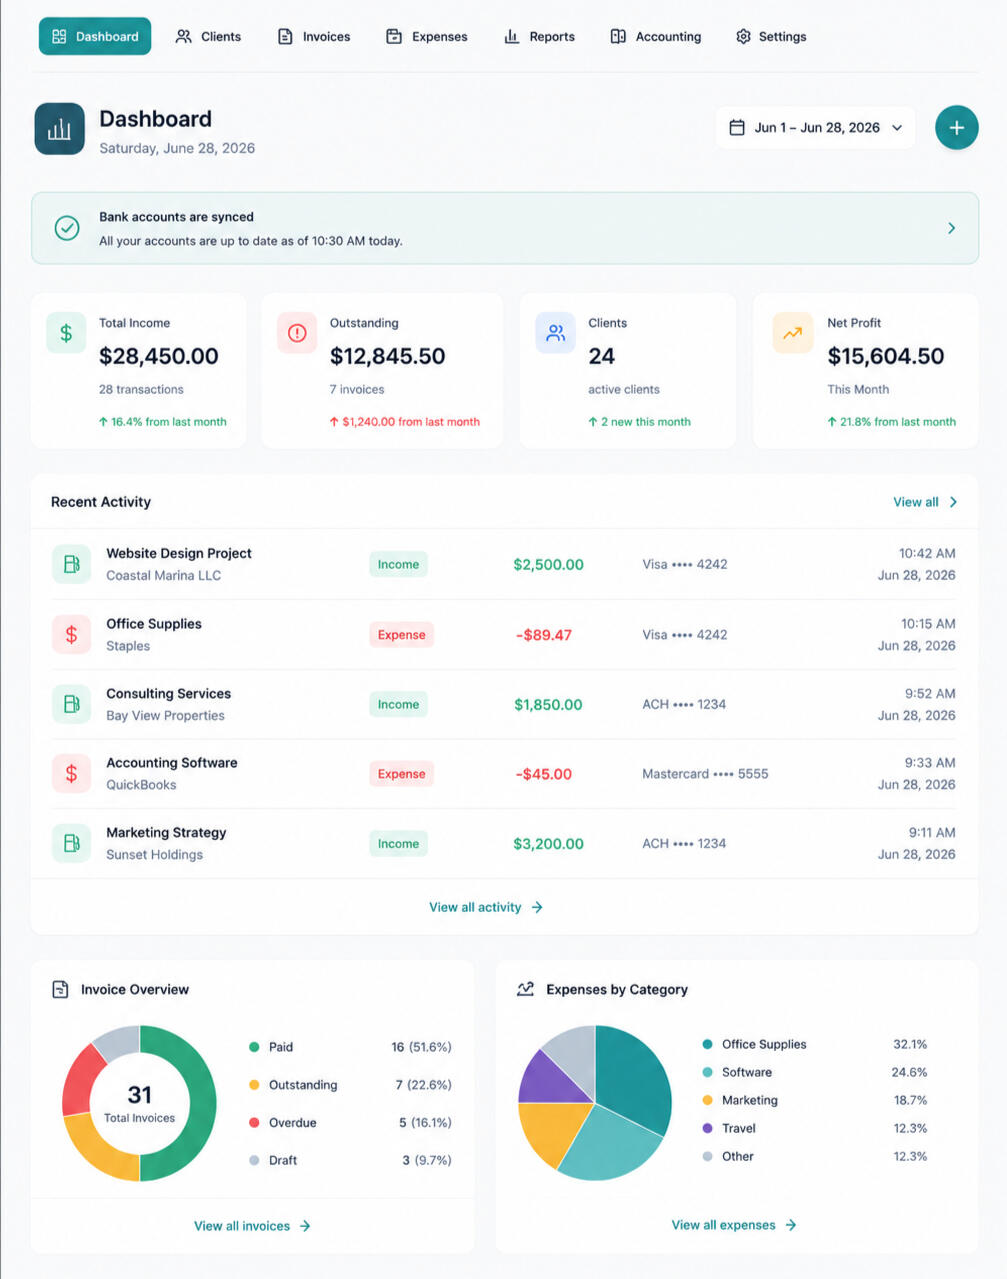This screenshot has height=1279, width=1007.
Task: Click the Total Income dollar icon
Action: (x=66, y=333)
